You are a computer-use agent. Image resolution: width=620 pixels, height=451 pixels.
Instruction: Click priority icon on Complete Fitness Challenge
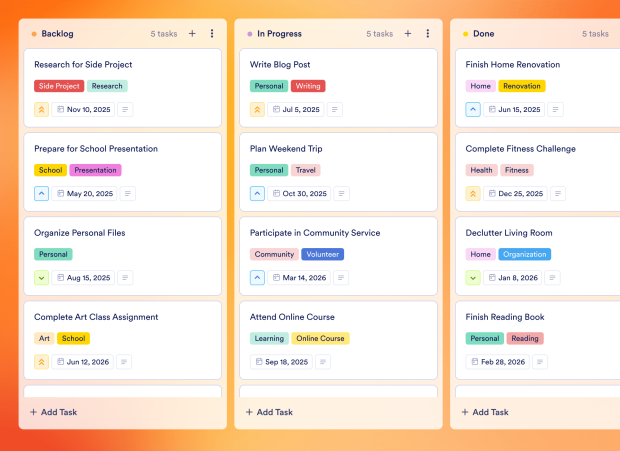coord(473,194)
